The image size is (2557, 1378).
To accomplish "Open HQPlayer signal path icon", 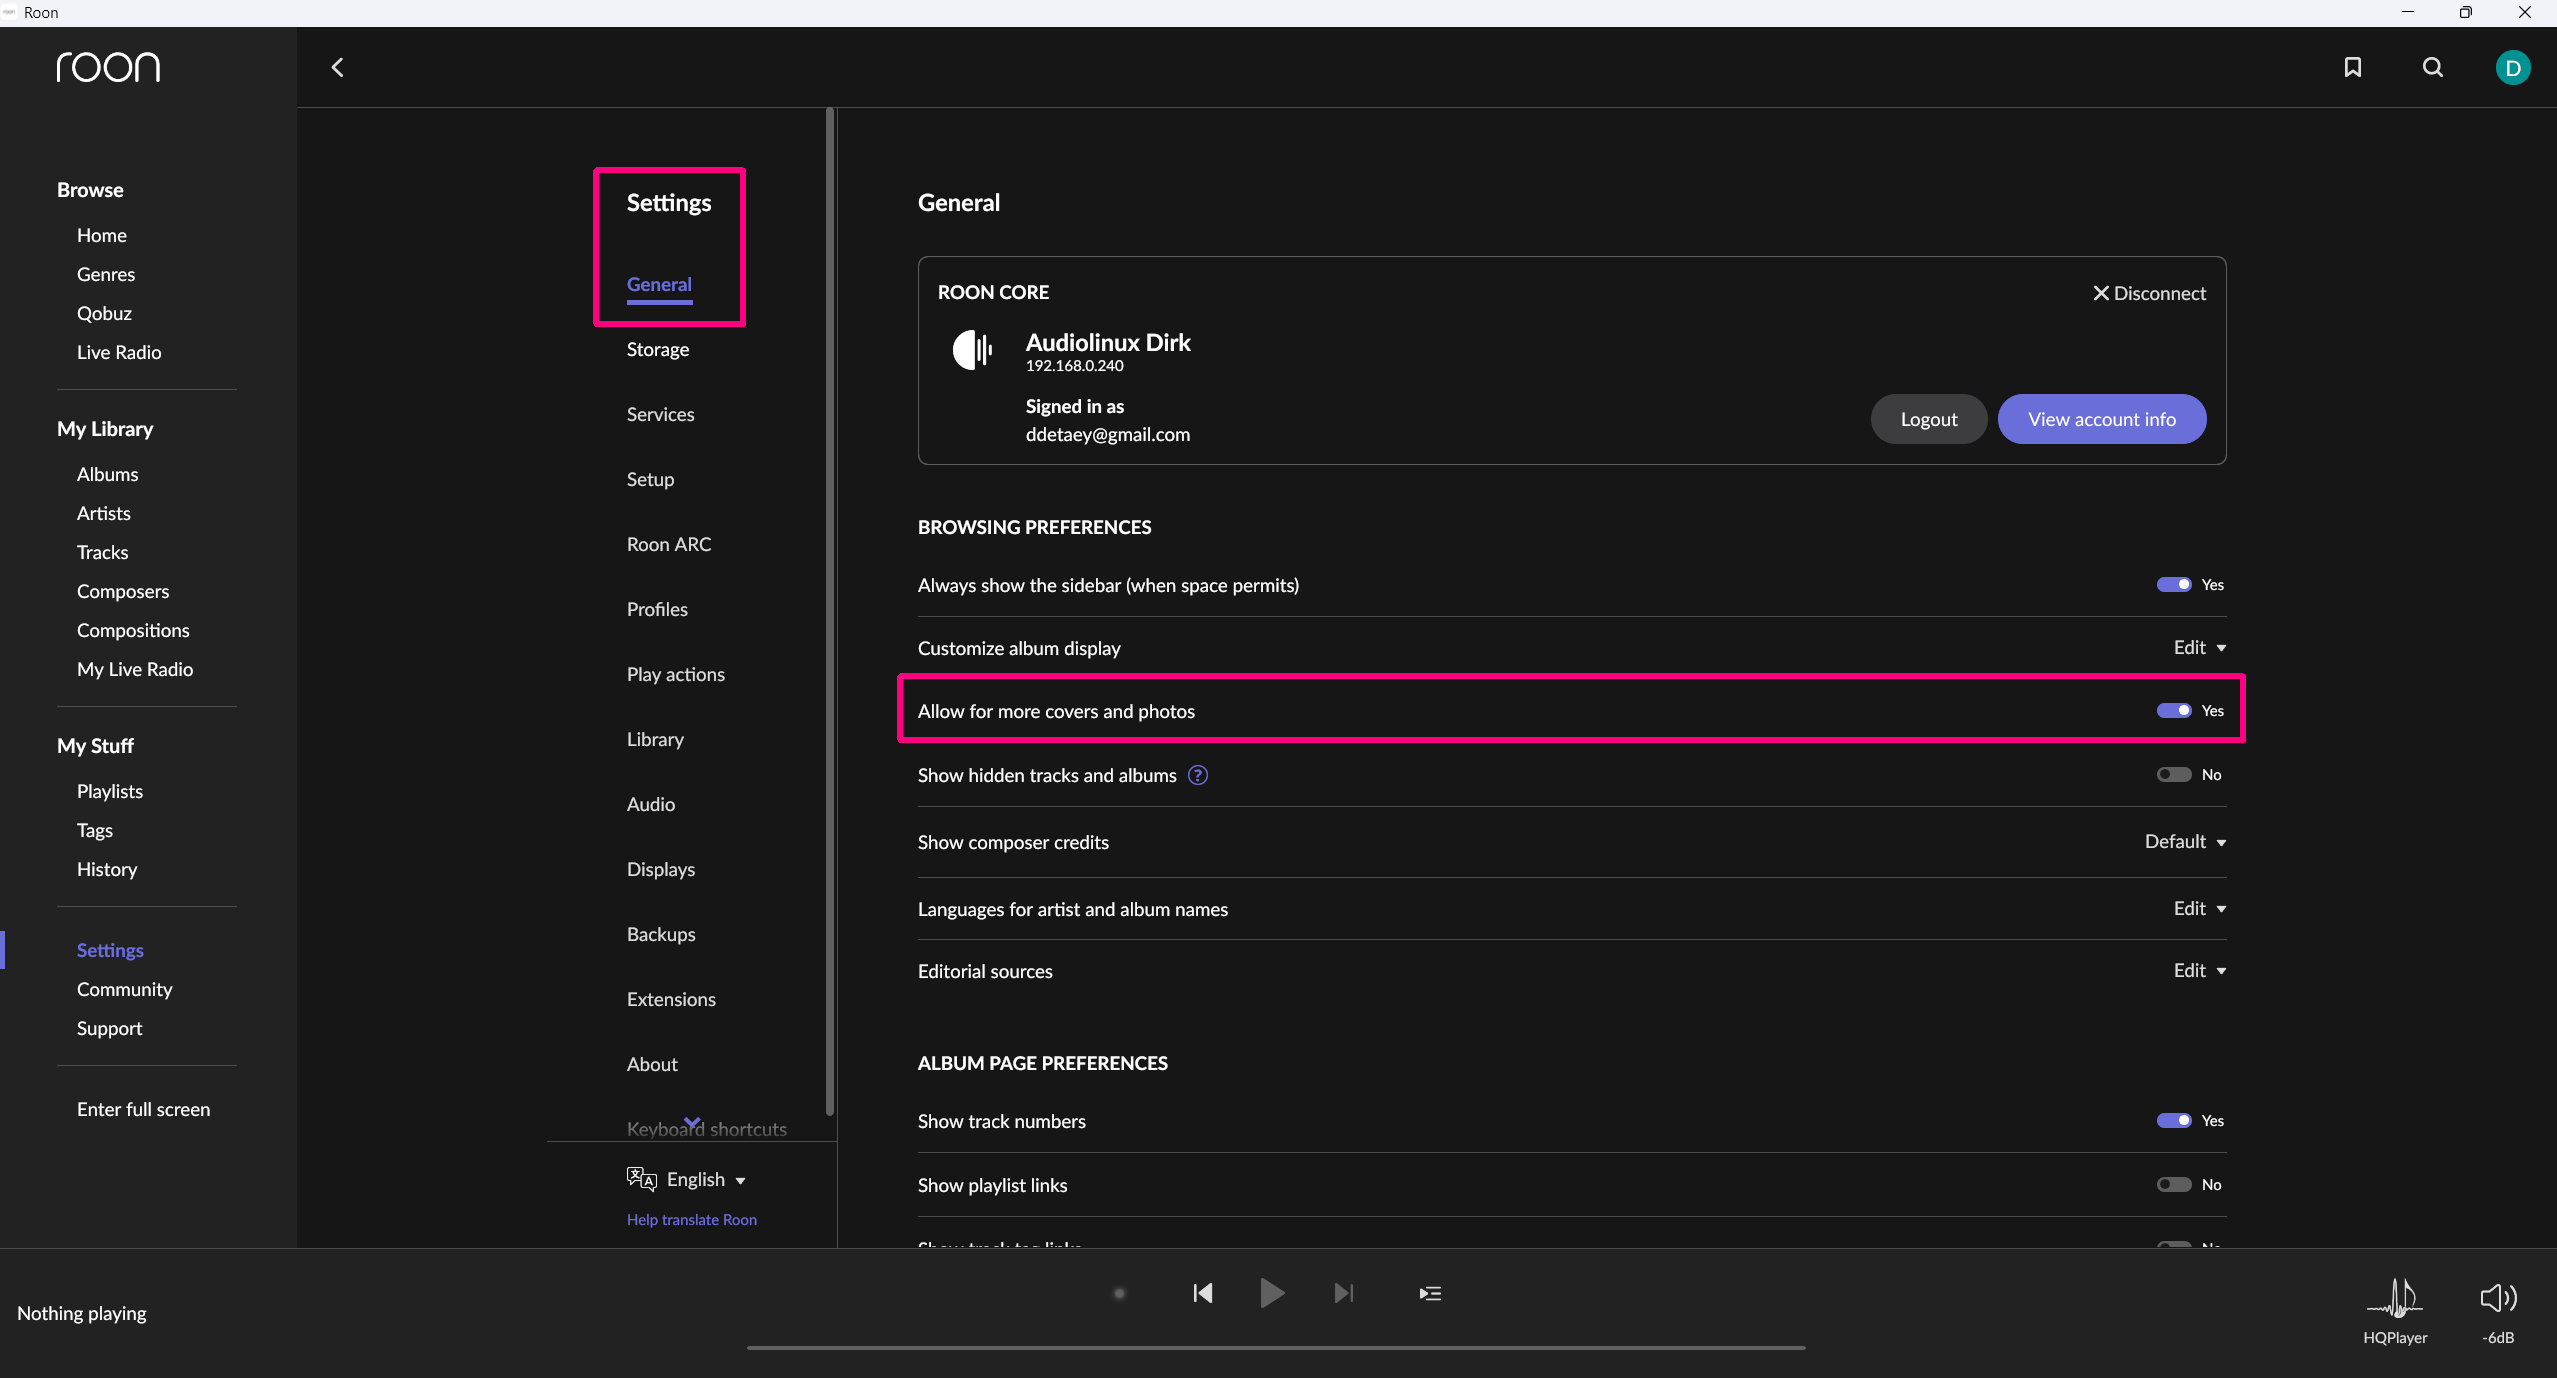I will click(x=2394, y=1298).
